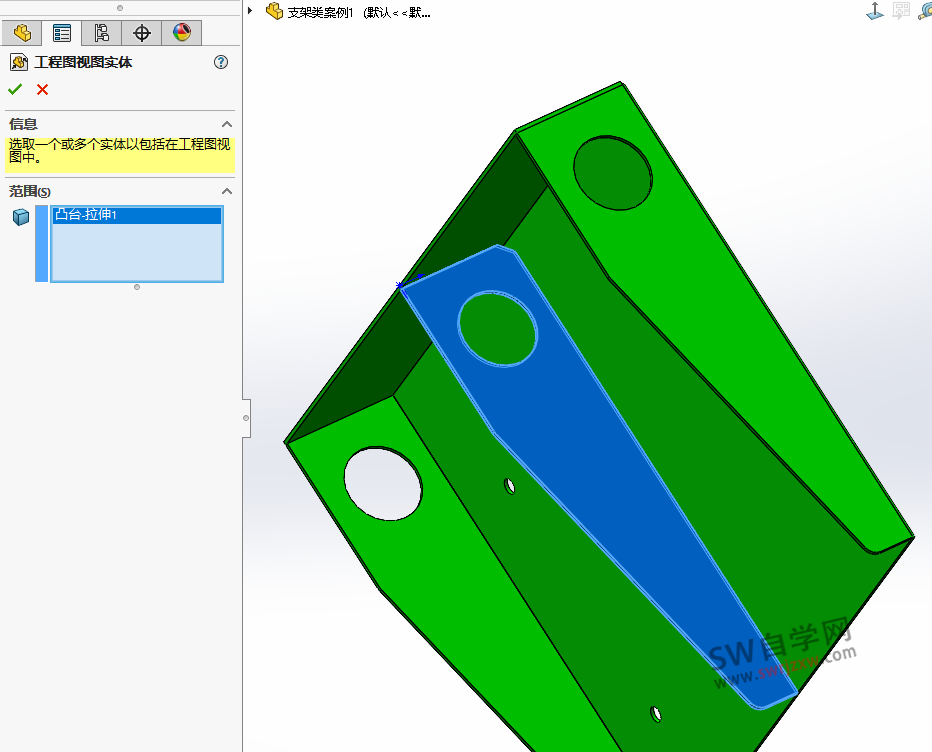Screen dimensions: 932x752
Task: Click the blue scope selection box icon
Action: (x=20, y=216)
